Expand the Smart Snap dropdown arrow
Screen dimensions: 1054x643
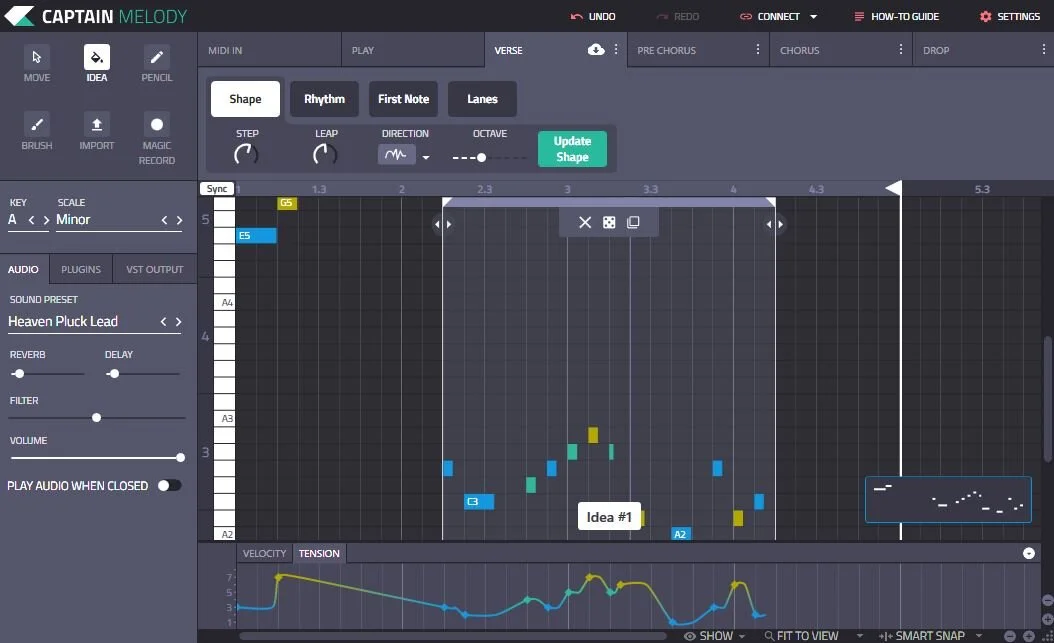[979, 636]
